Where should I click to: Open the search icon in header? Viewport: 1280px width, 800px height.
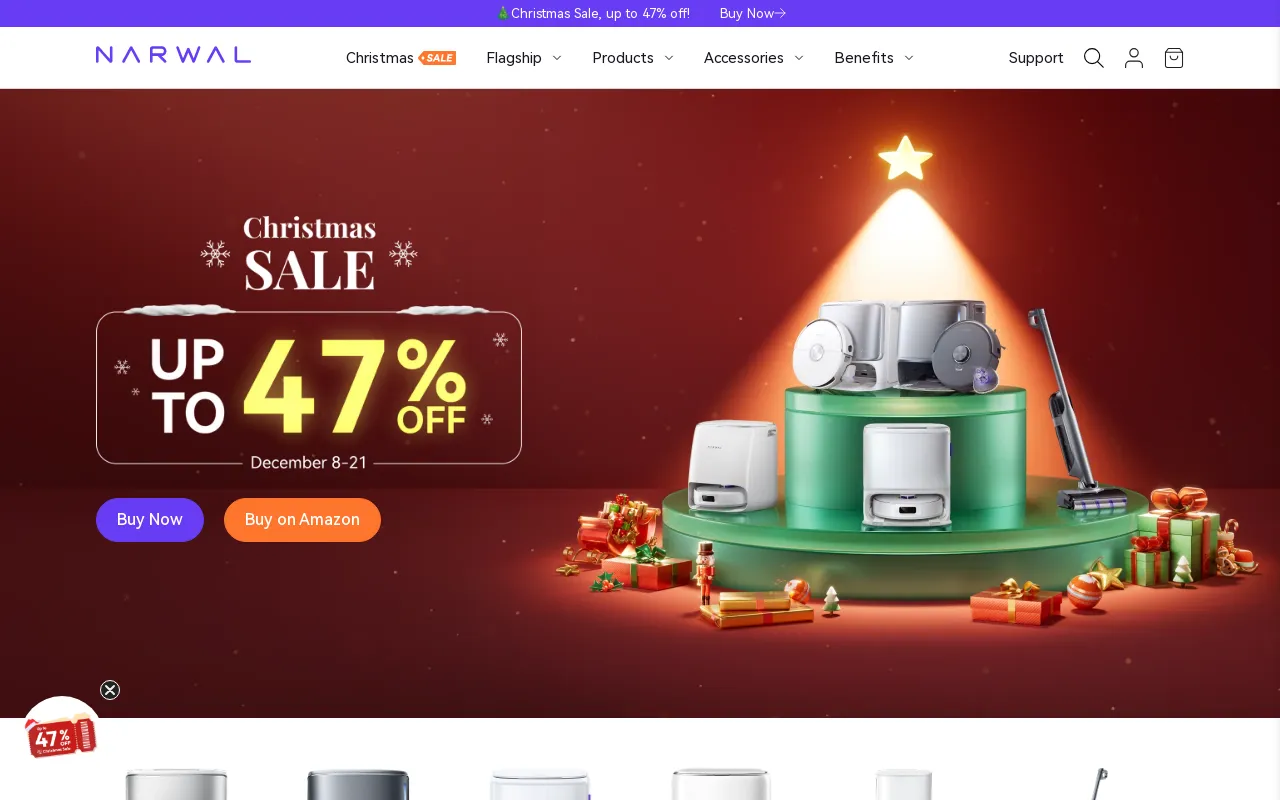(x=1094, y=58)
